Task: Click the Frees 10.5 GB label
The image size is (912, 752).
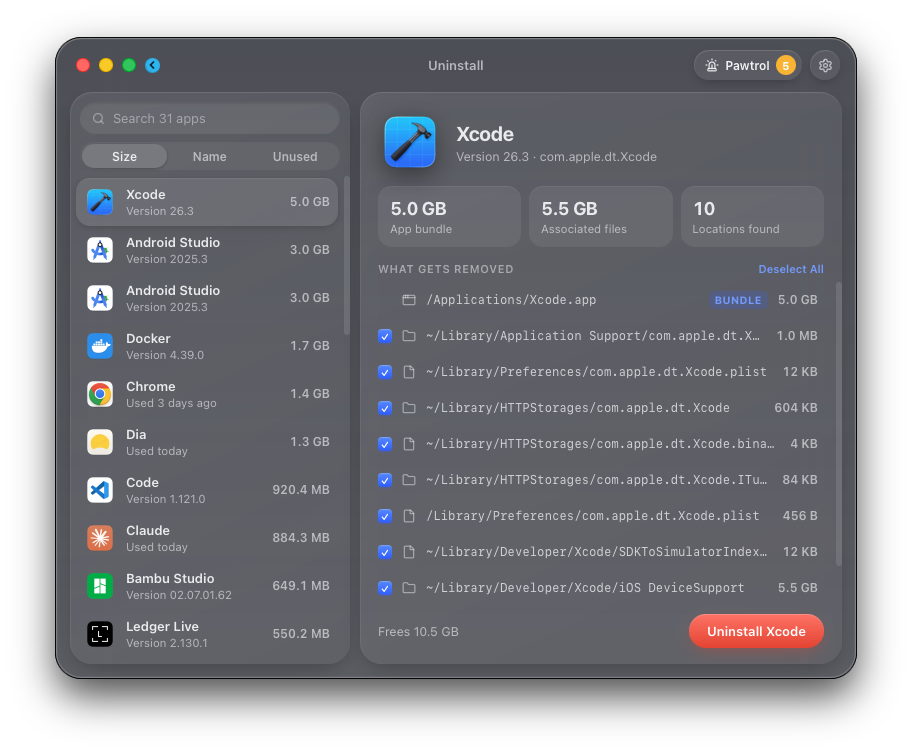Action: (418, 632)
